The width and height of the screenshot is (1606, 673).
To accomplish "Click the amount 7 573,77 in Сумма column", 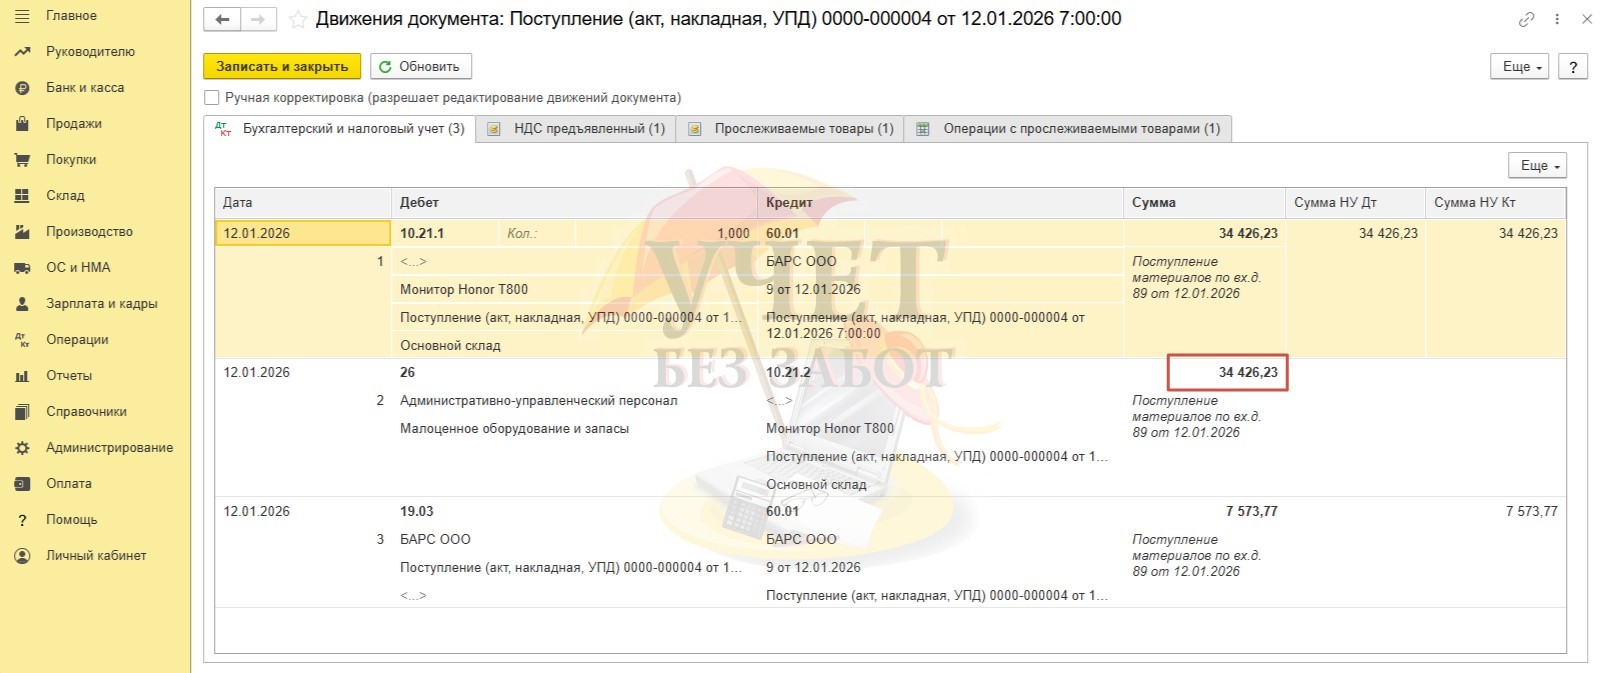I will point(1251,512).
